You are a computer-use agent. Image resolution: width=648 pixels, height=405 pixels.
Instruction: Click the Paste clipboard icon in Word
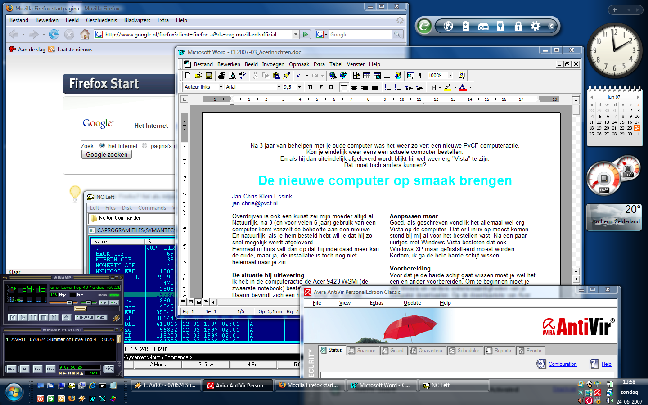(x=276, y=76)
